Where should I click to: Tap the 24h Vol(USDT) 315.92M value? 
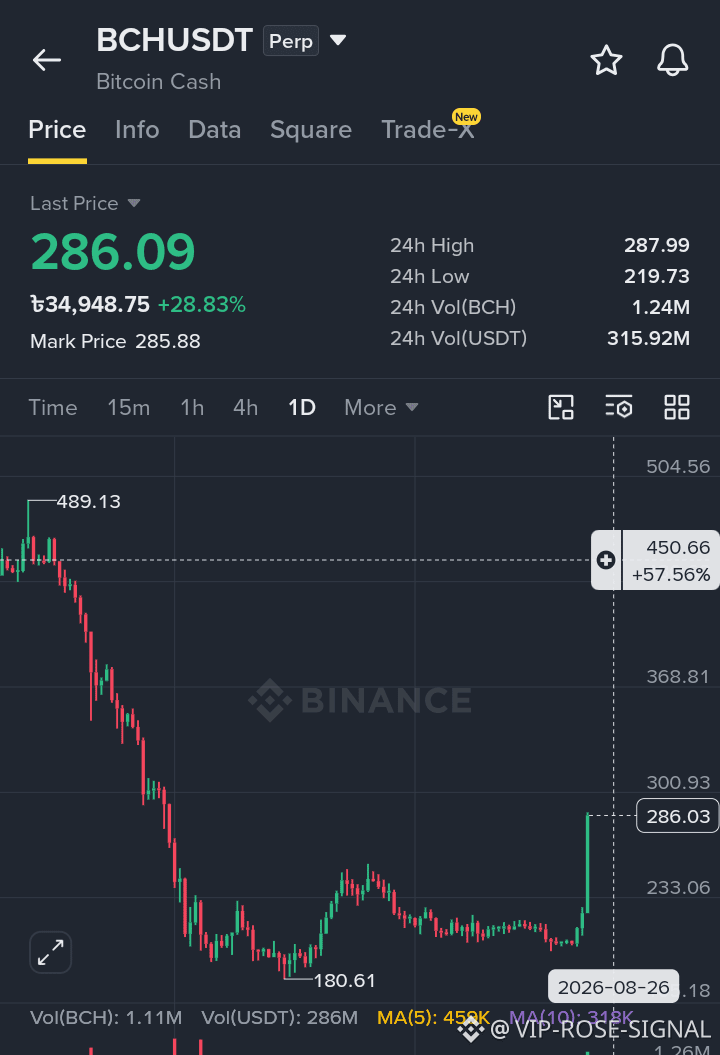point(648,338)
